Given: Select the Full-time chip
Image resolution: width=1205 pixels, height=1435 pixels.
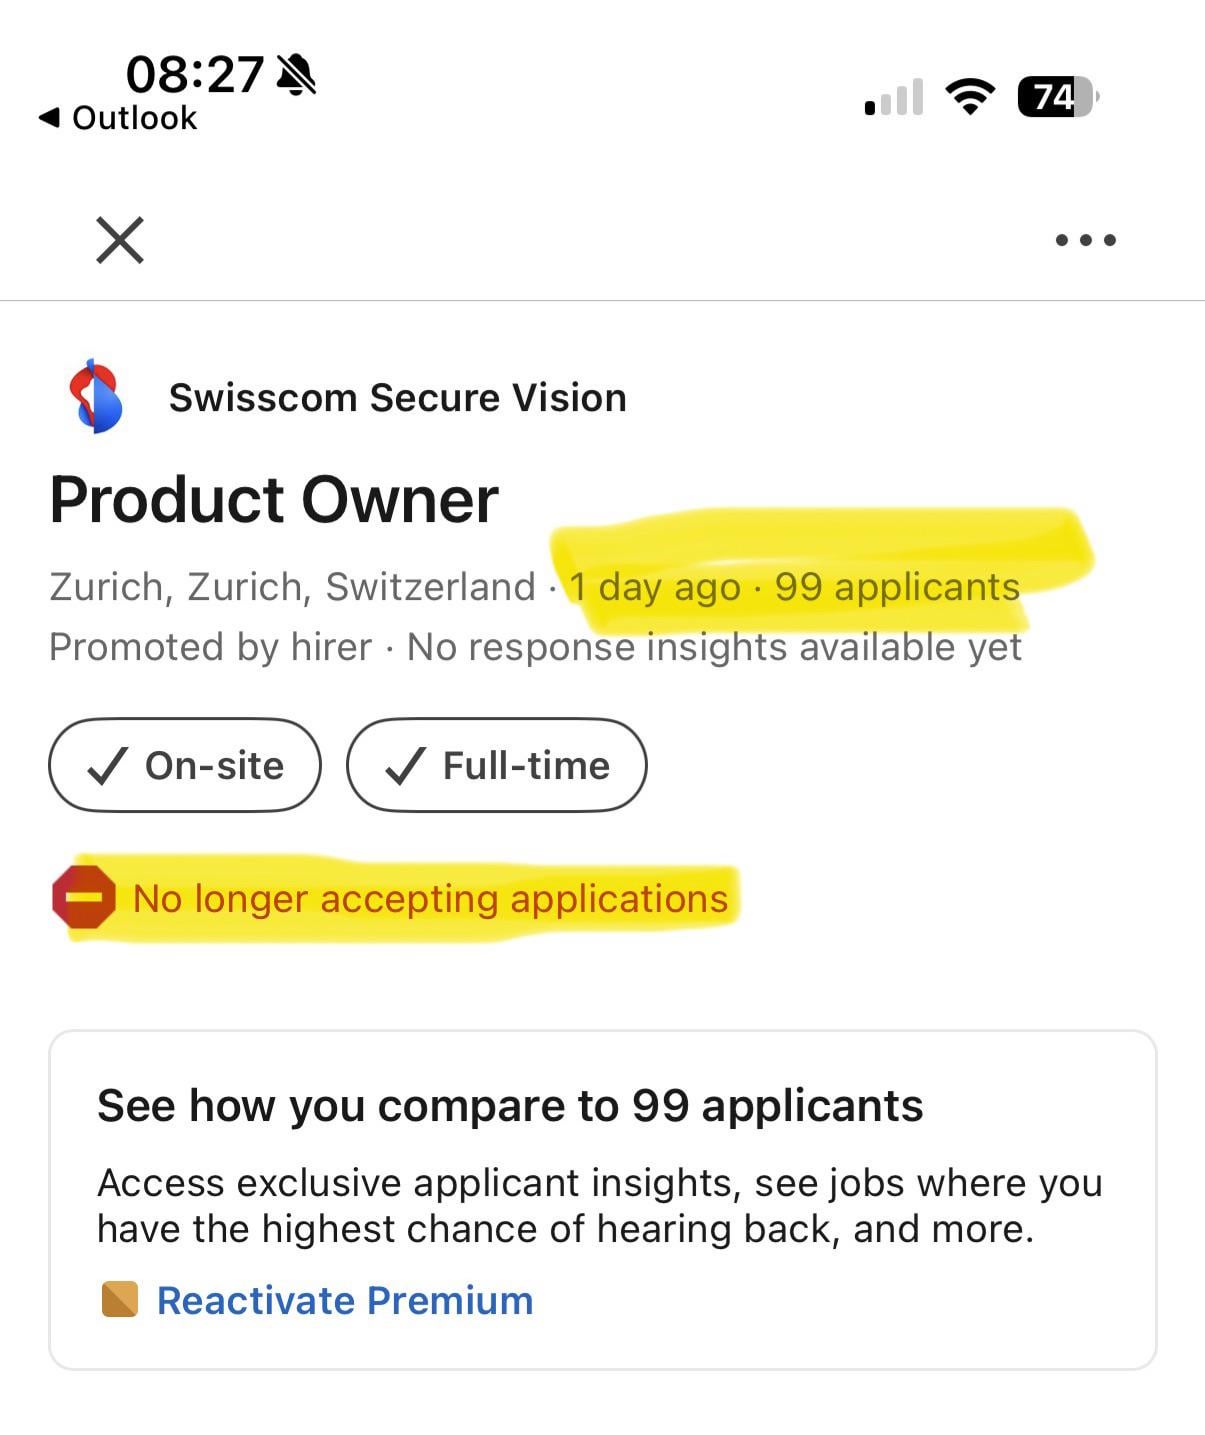Looking at the screenshot, I should [497, 765].
